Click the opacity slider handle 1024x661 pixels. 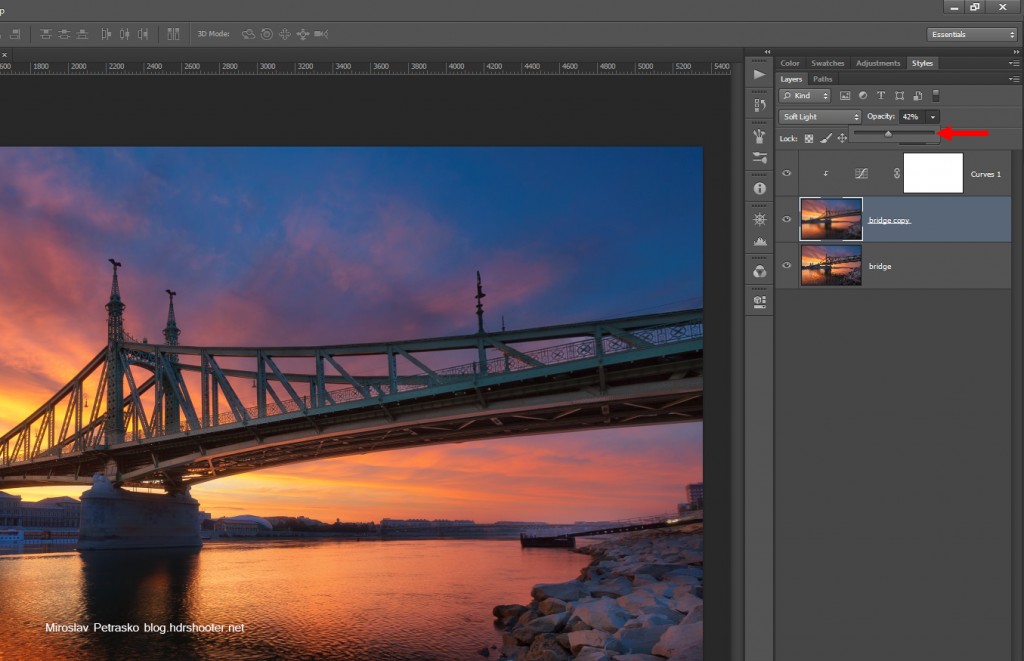888,133
